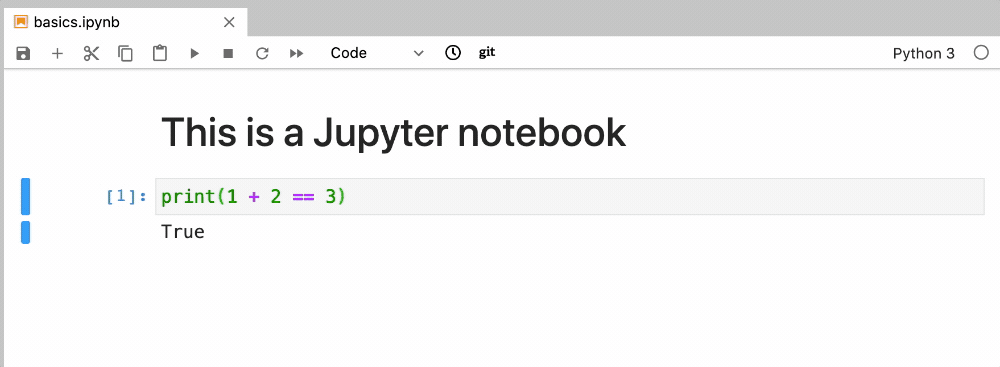Cut the selected cell with the scissors icon
The image size is (1000, 367).
point(92,54)
